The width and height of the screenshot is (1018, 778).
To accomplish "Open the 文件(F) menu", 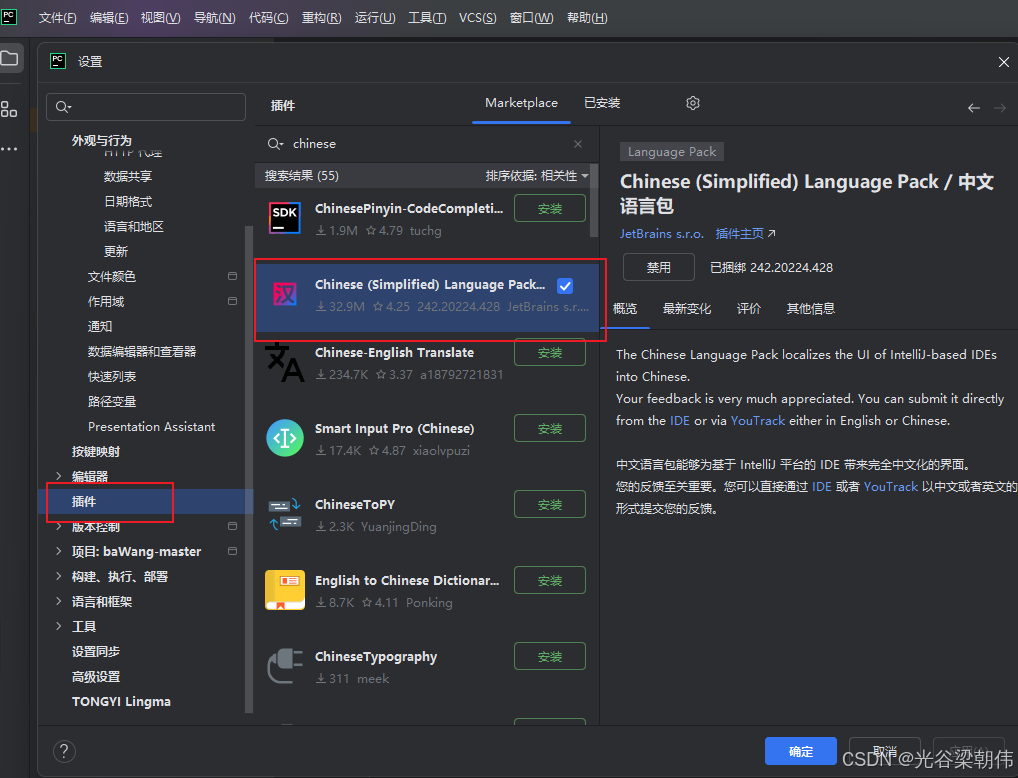I will [57, 18].
